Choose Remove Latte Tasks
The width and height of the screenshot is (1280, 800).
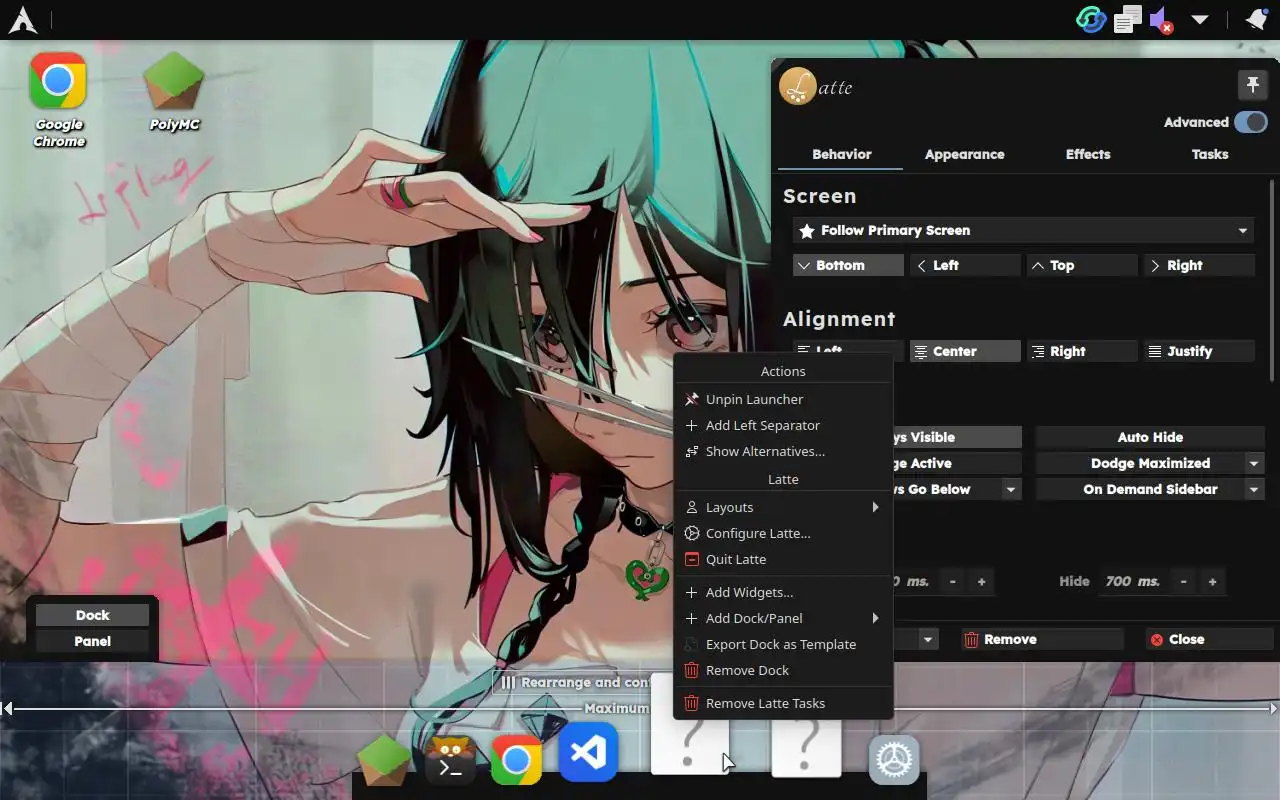click(x=783, y=703)
